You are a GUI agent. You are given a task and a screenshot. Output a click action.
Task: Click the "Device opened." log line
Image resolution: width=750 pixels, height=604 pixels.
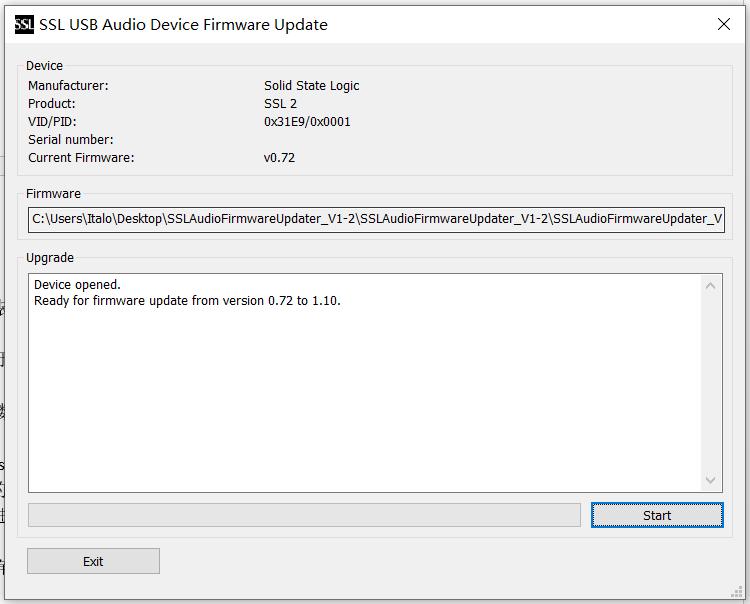point(77,285)
